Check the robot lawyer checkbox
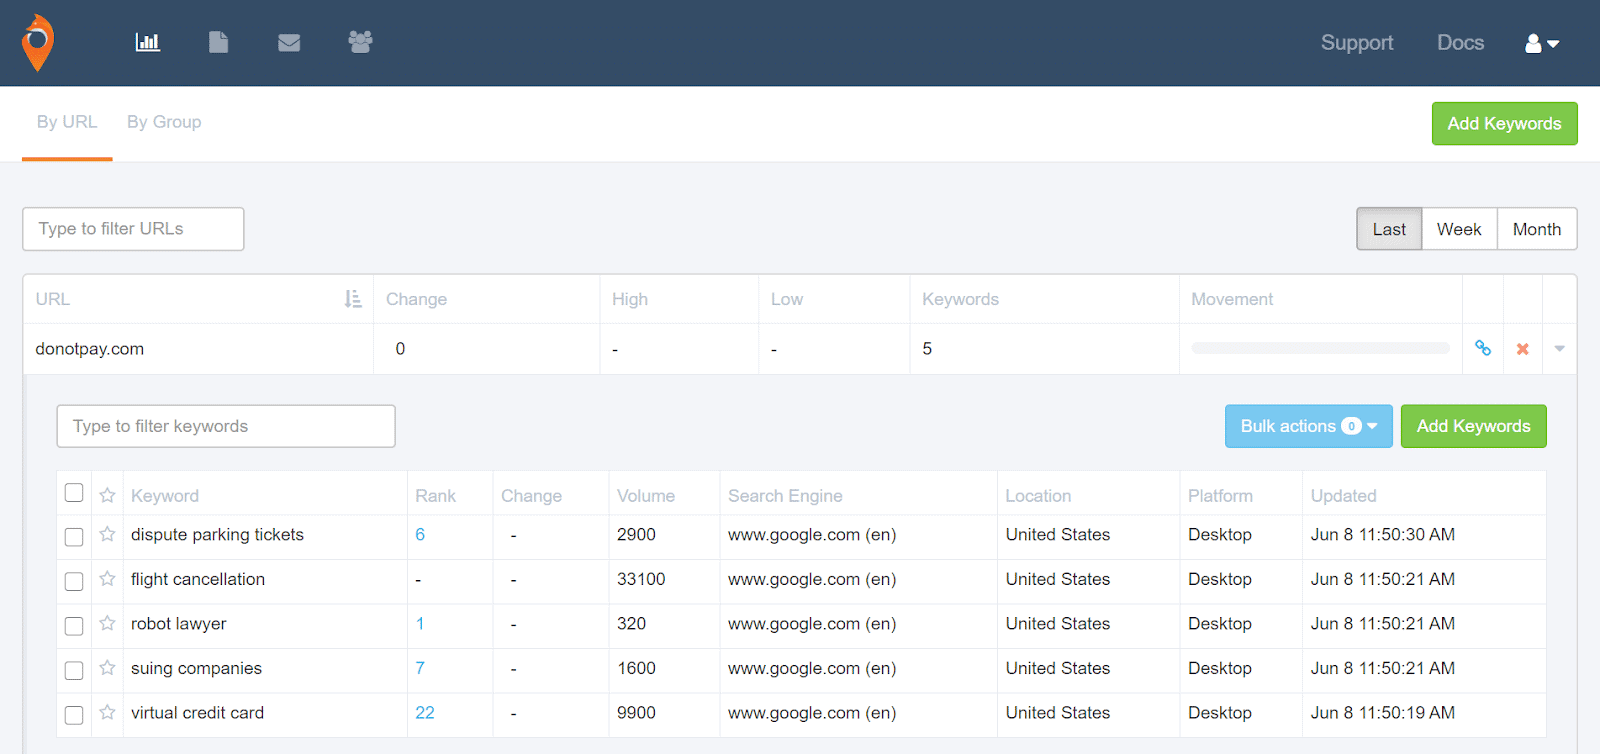This screenshot has width=1600, height=754. click(74, 626)
